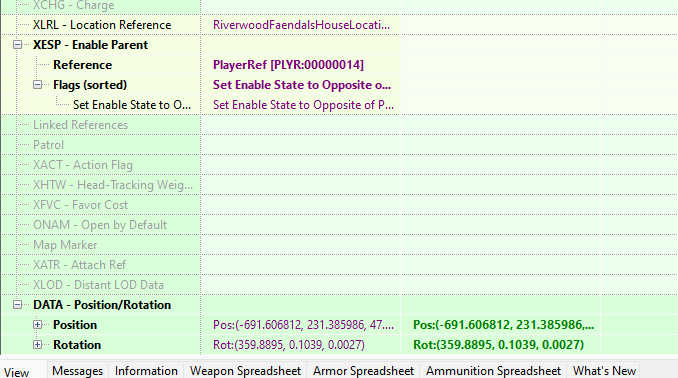Select the Position row label
Image resolution: width=678 pixels, height=378 pixels.
[x=75, y=325]
